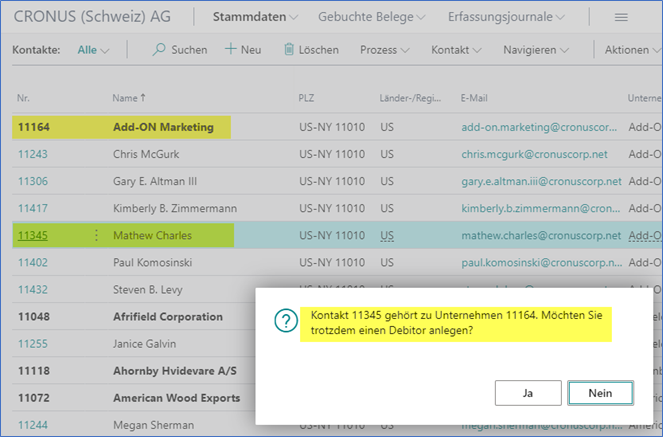Open the hamburger menu icon

click(620, 18)
